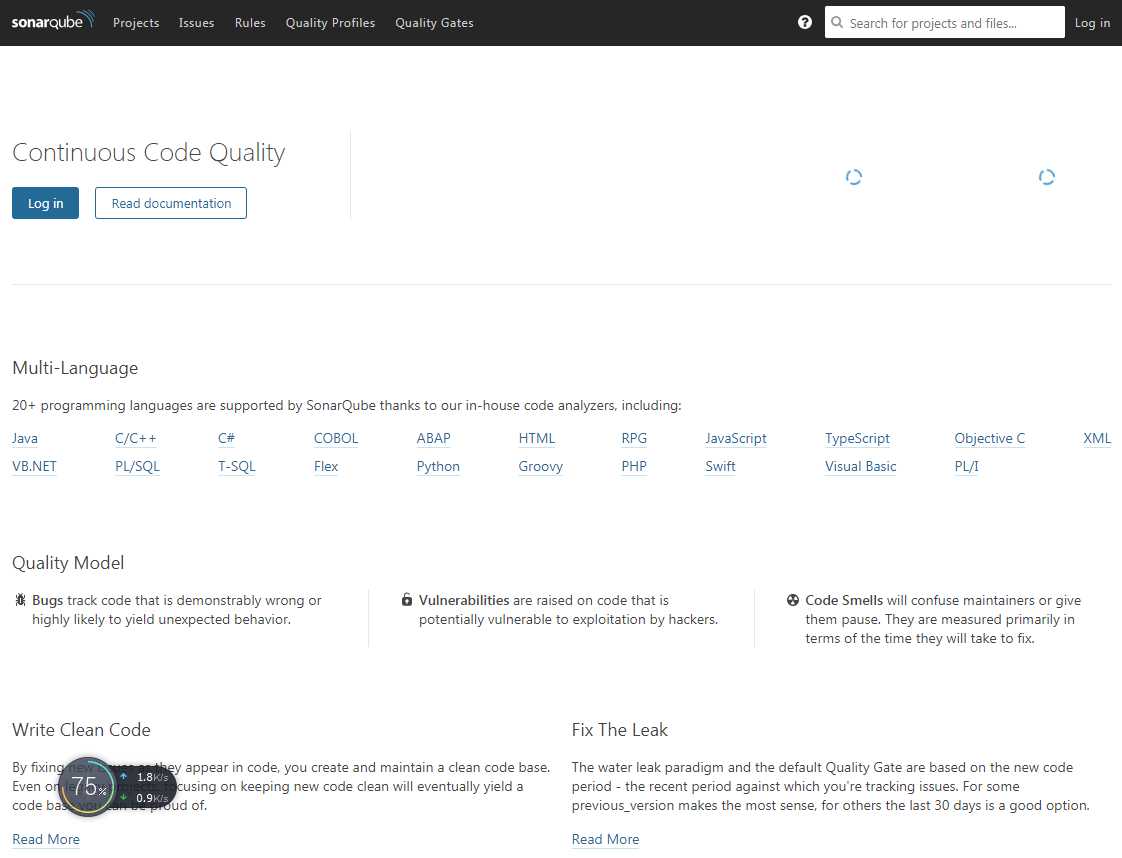This screenshot has width=1122, height=858.
Task: Click the Fix The Leak heading
Action: pos(620,730)
